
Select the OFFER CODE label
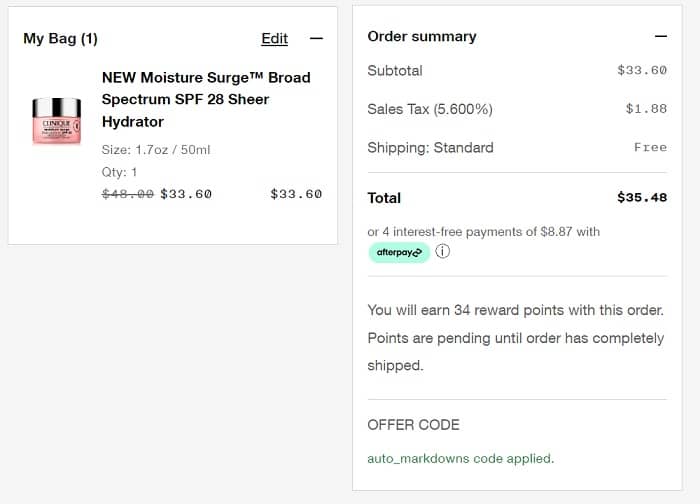point(413,425)
